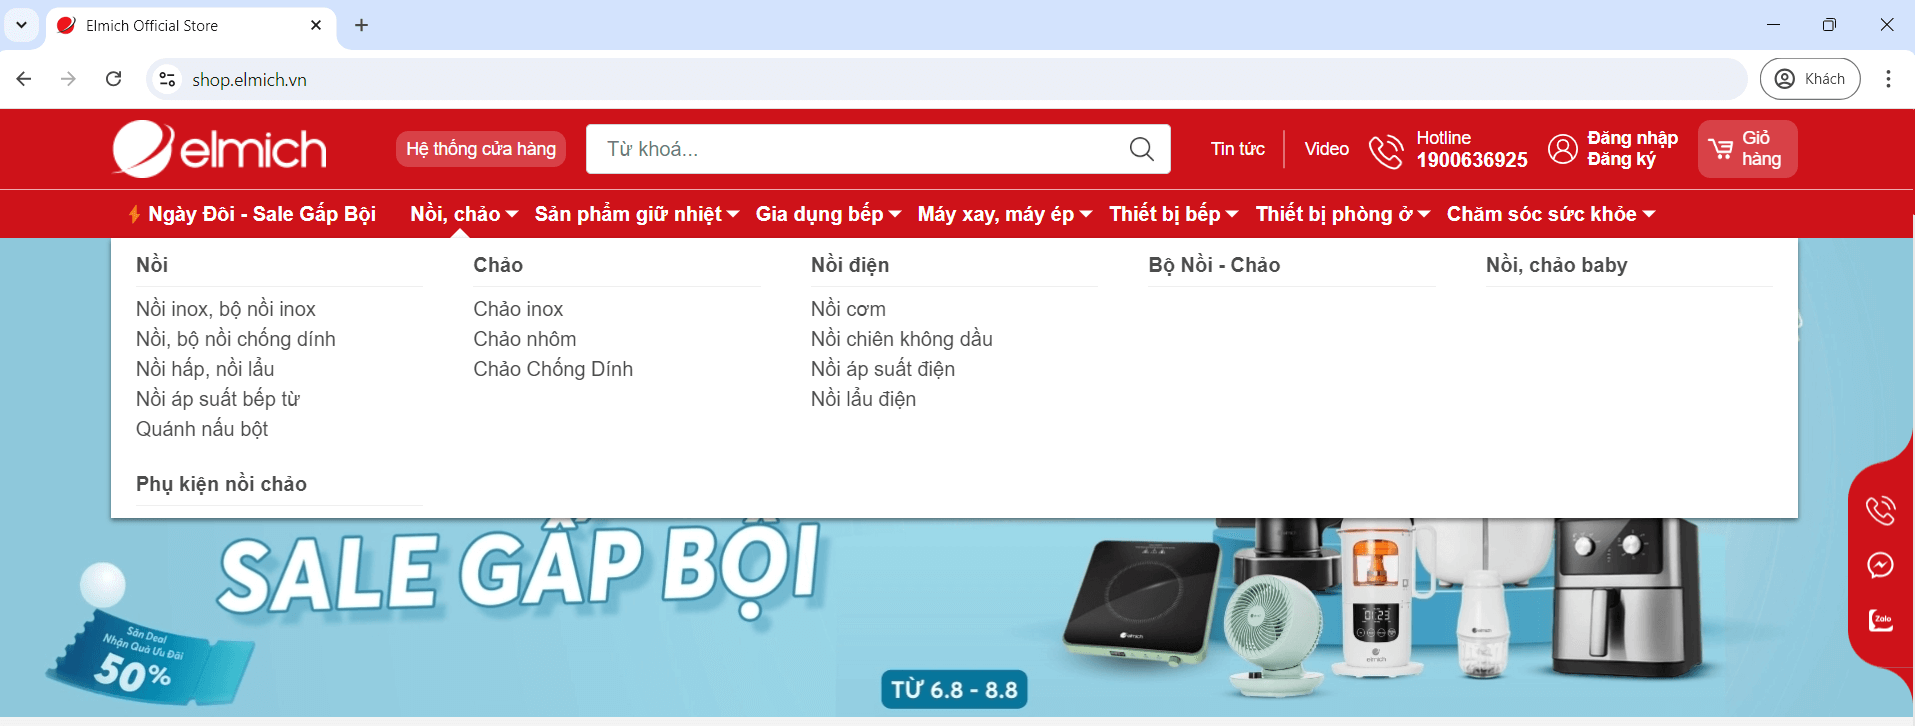The height and width of the screenshot is (726, 1915).
Task: Click the Elmich logo
Action: tap(219, 149)
